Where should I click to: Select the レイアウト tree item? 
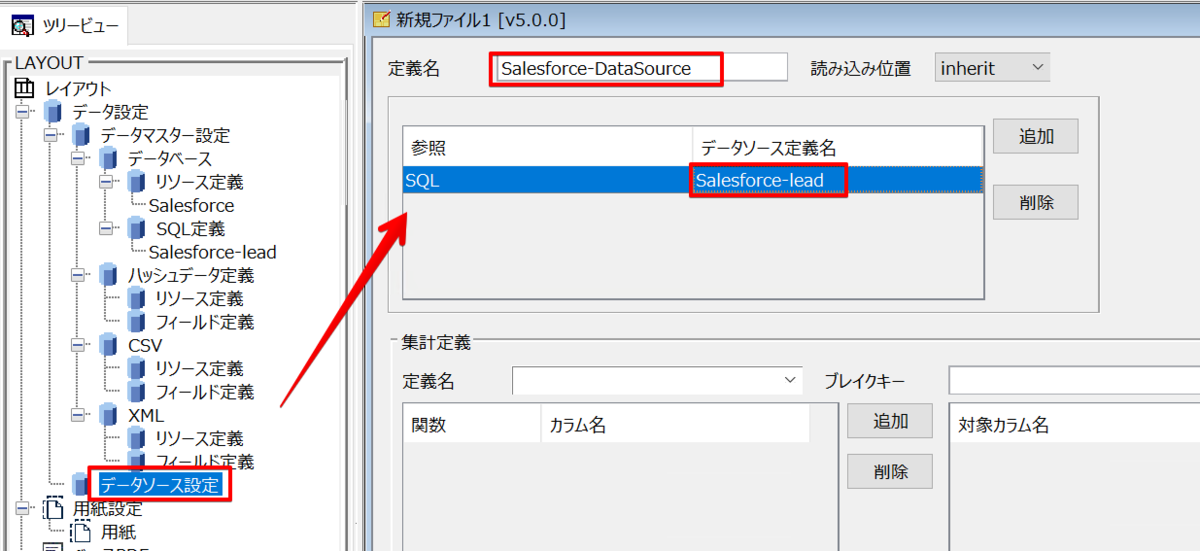78,89
